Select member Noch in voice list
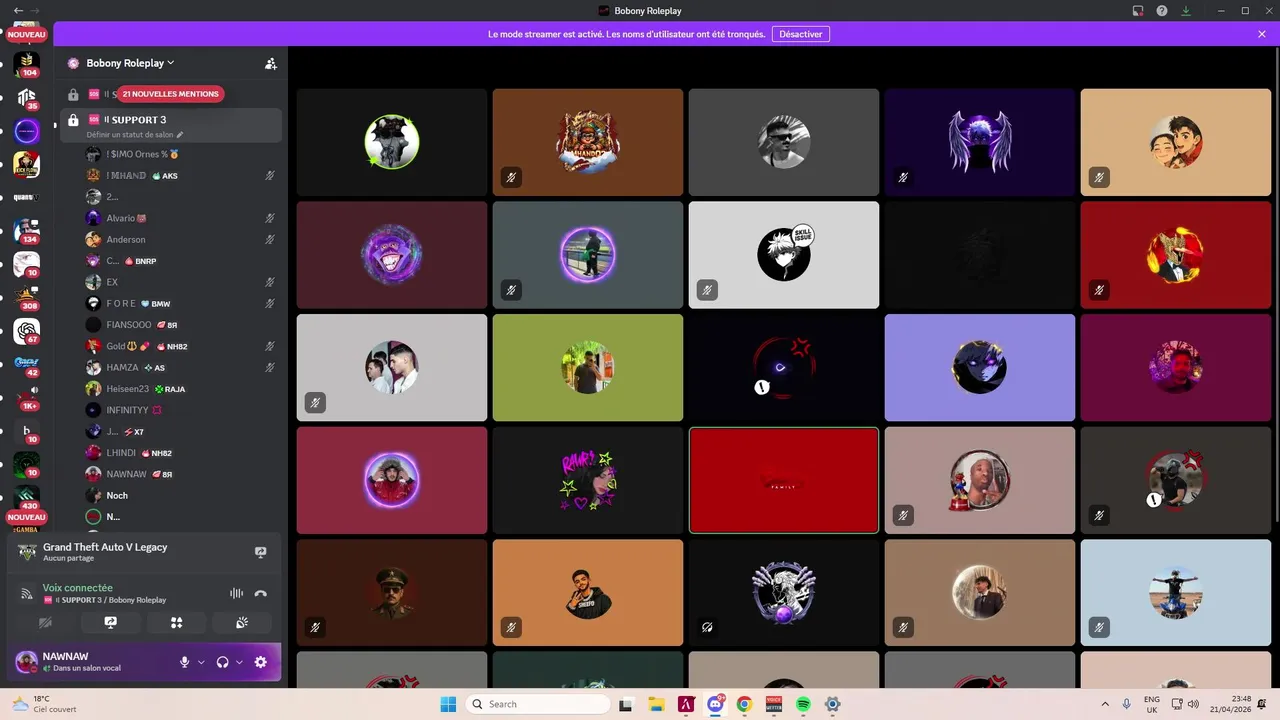 [180, 495]
